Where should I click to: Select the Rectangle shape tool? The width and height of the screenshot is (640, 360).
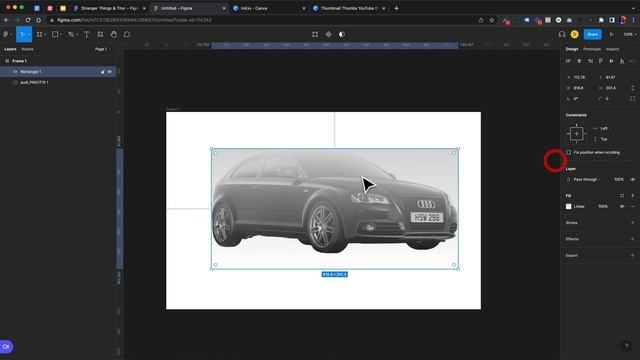coord(55,35)
